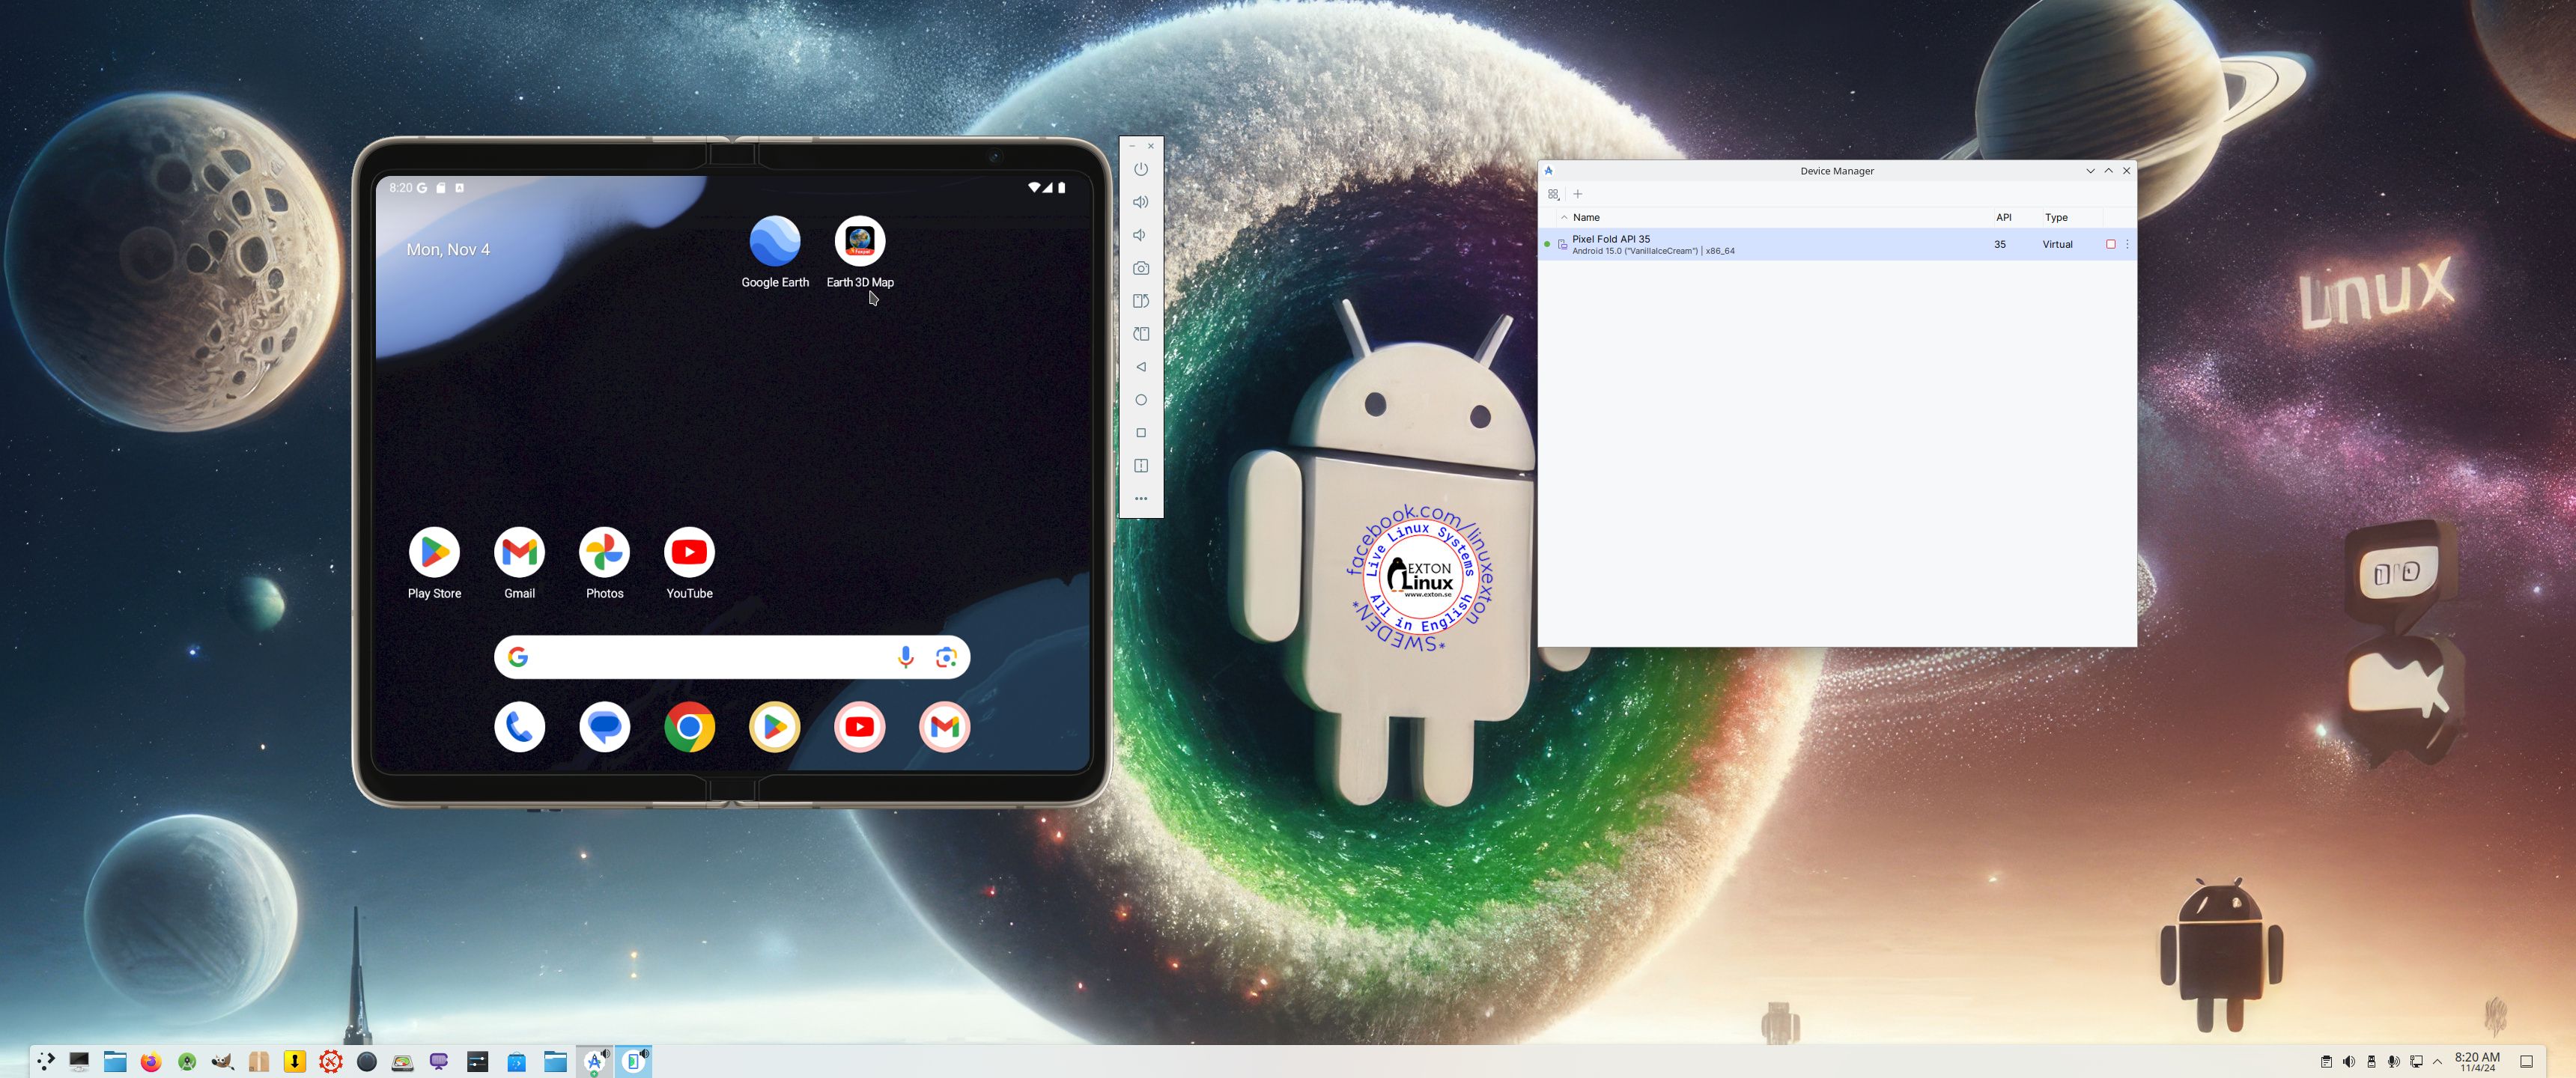Take an emulator screenshot with the camera icon
This screenshot has width=2576, height=1078.
(x=1141, y=268)
